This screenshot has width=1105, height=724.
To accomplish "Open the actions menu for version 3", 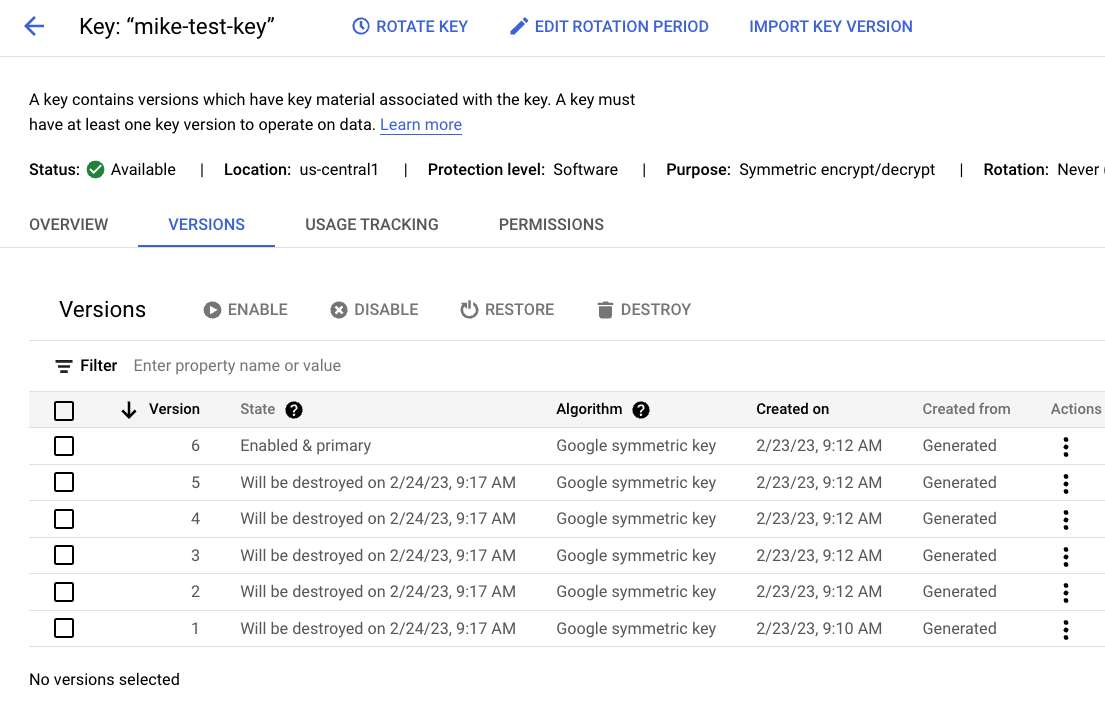I will click(x=1066, y=555).
